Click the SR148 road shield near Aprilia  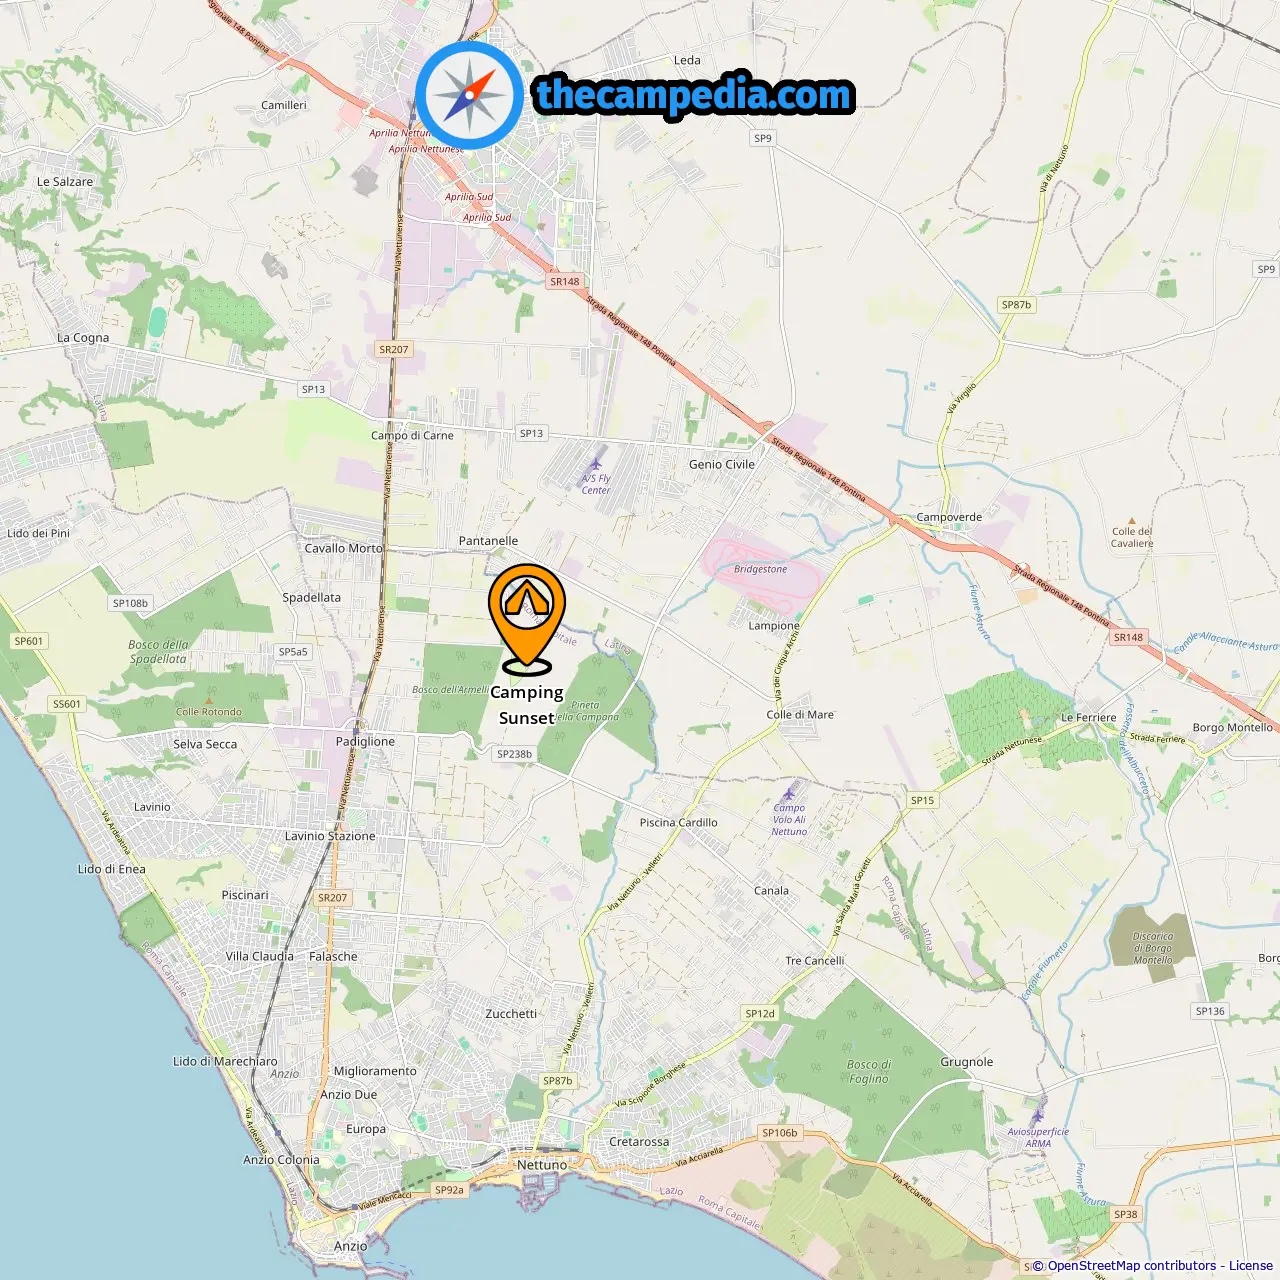click(x=565, y=281)
